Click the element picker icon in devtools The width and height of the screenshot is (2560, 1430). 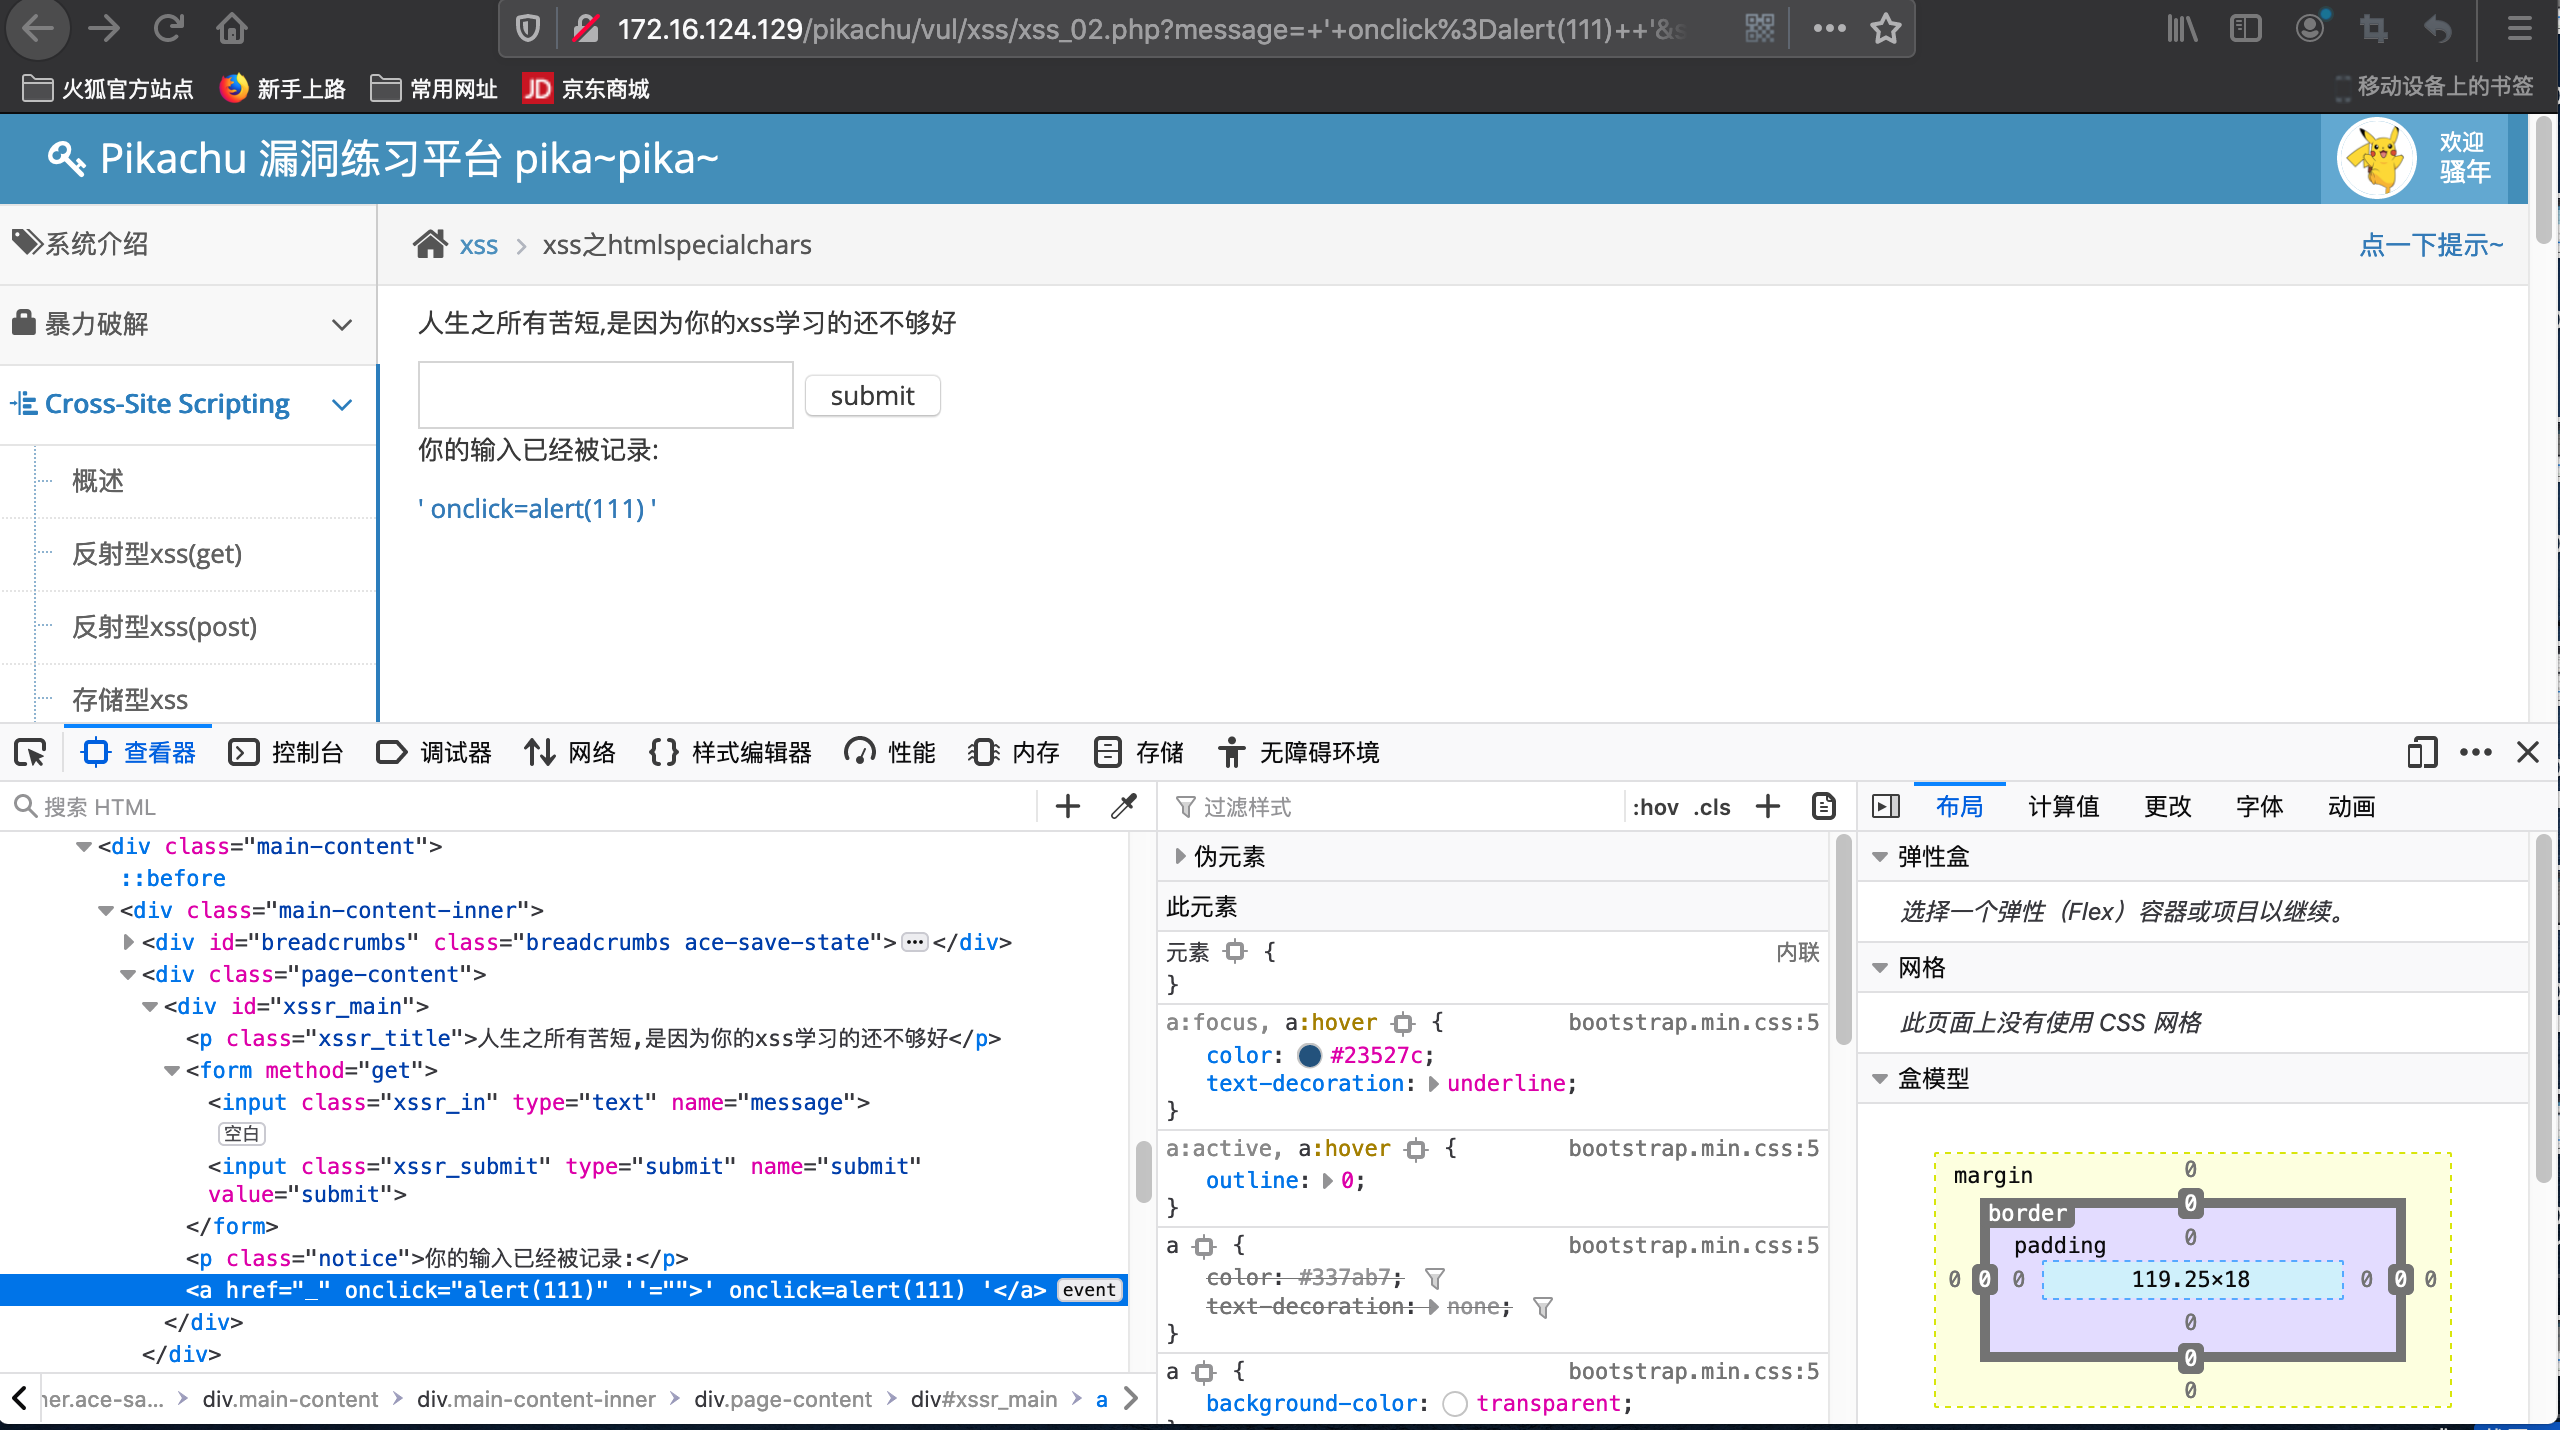(x=31, y=752)
